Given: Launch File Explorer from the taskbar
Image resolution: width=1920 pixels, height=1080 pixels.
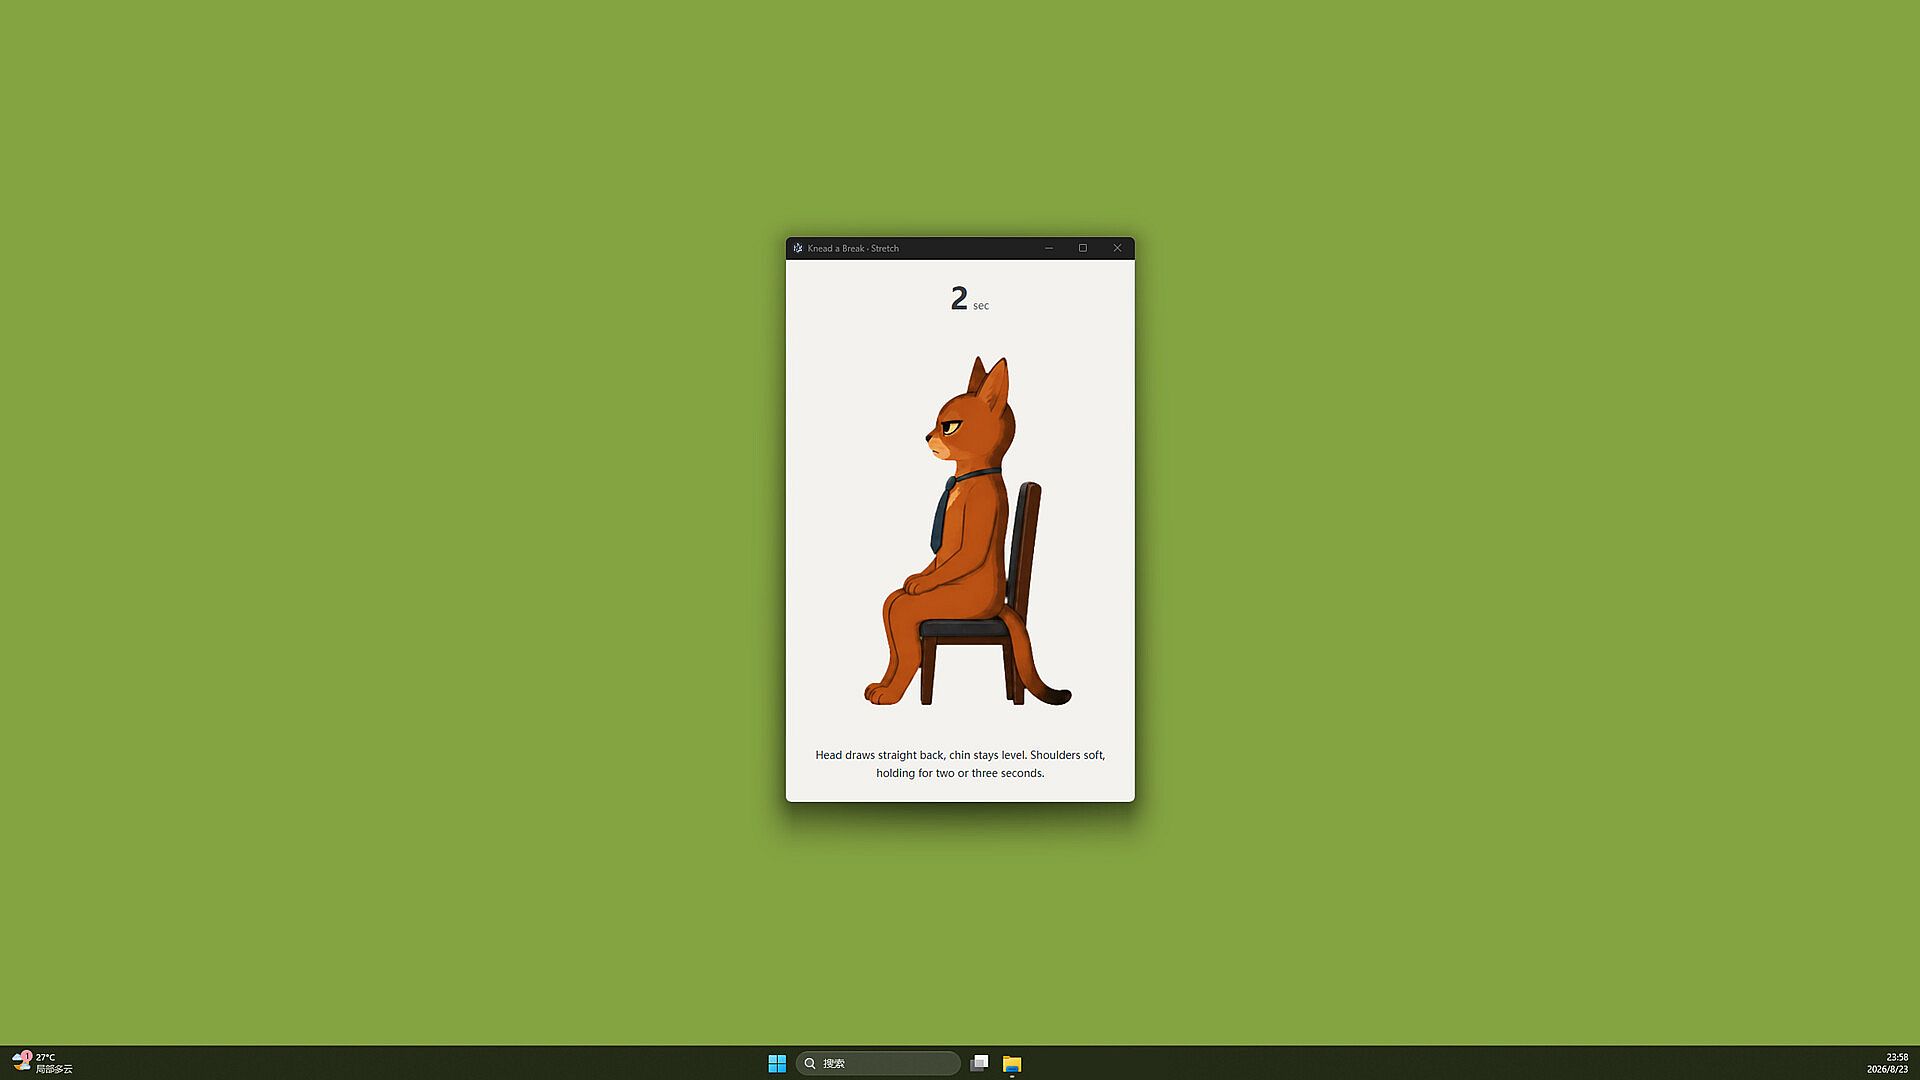Looking at the screenshot, I should point(1012,1063).
